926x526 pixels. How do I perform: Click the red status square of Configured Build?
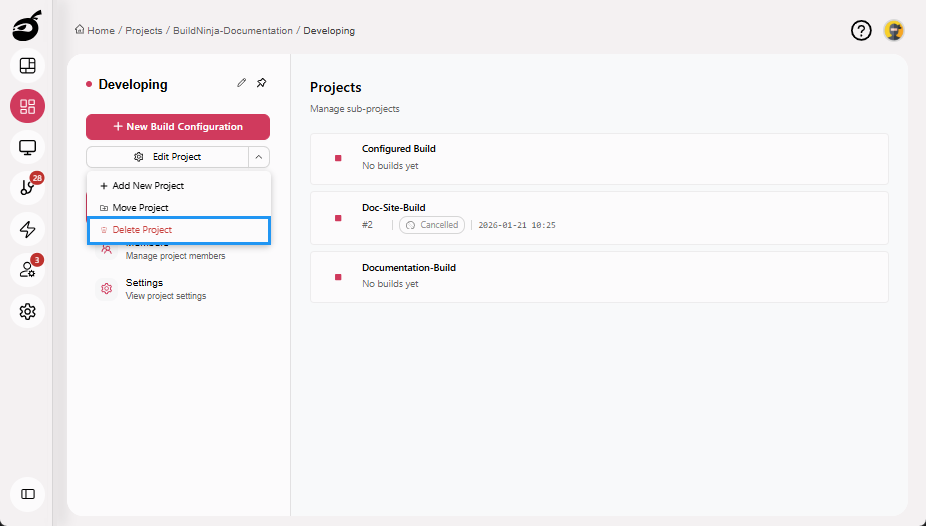(338, 158)
